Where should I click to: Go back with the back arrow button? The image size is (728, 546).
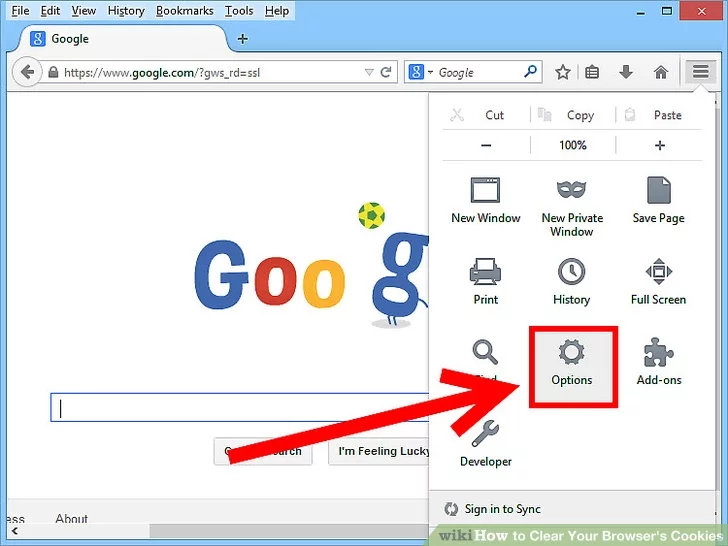tap(27, 72)
